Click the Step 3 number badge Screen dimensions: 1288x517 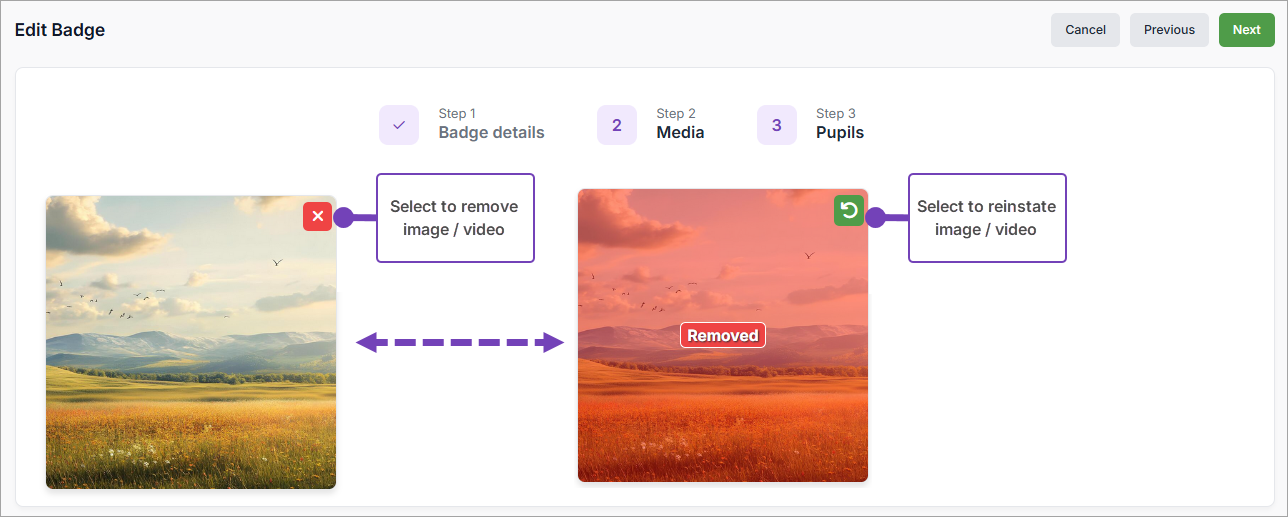coord(777,125)
